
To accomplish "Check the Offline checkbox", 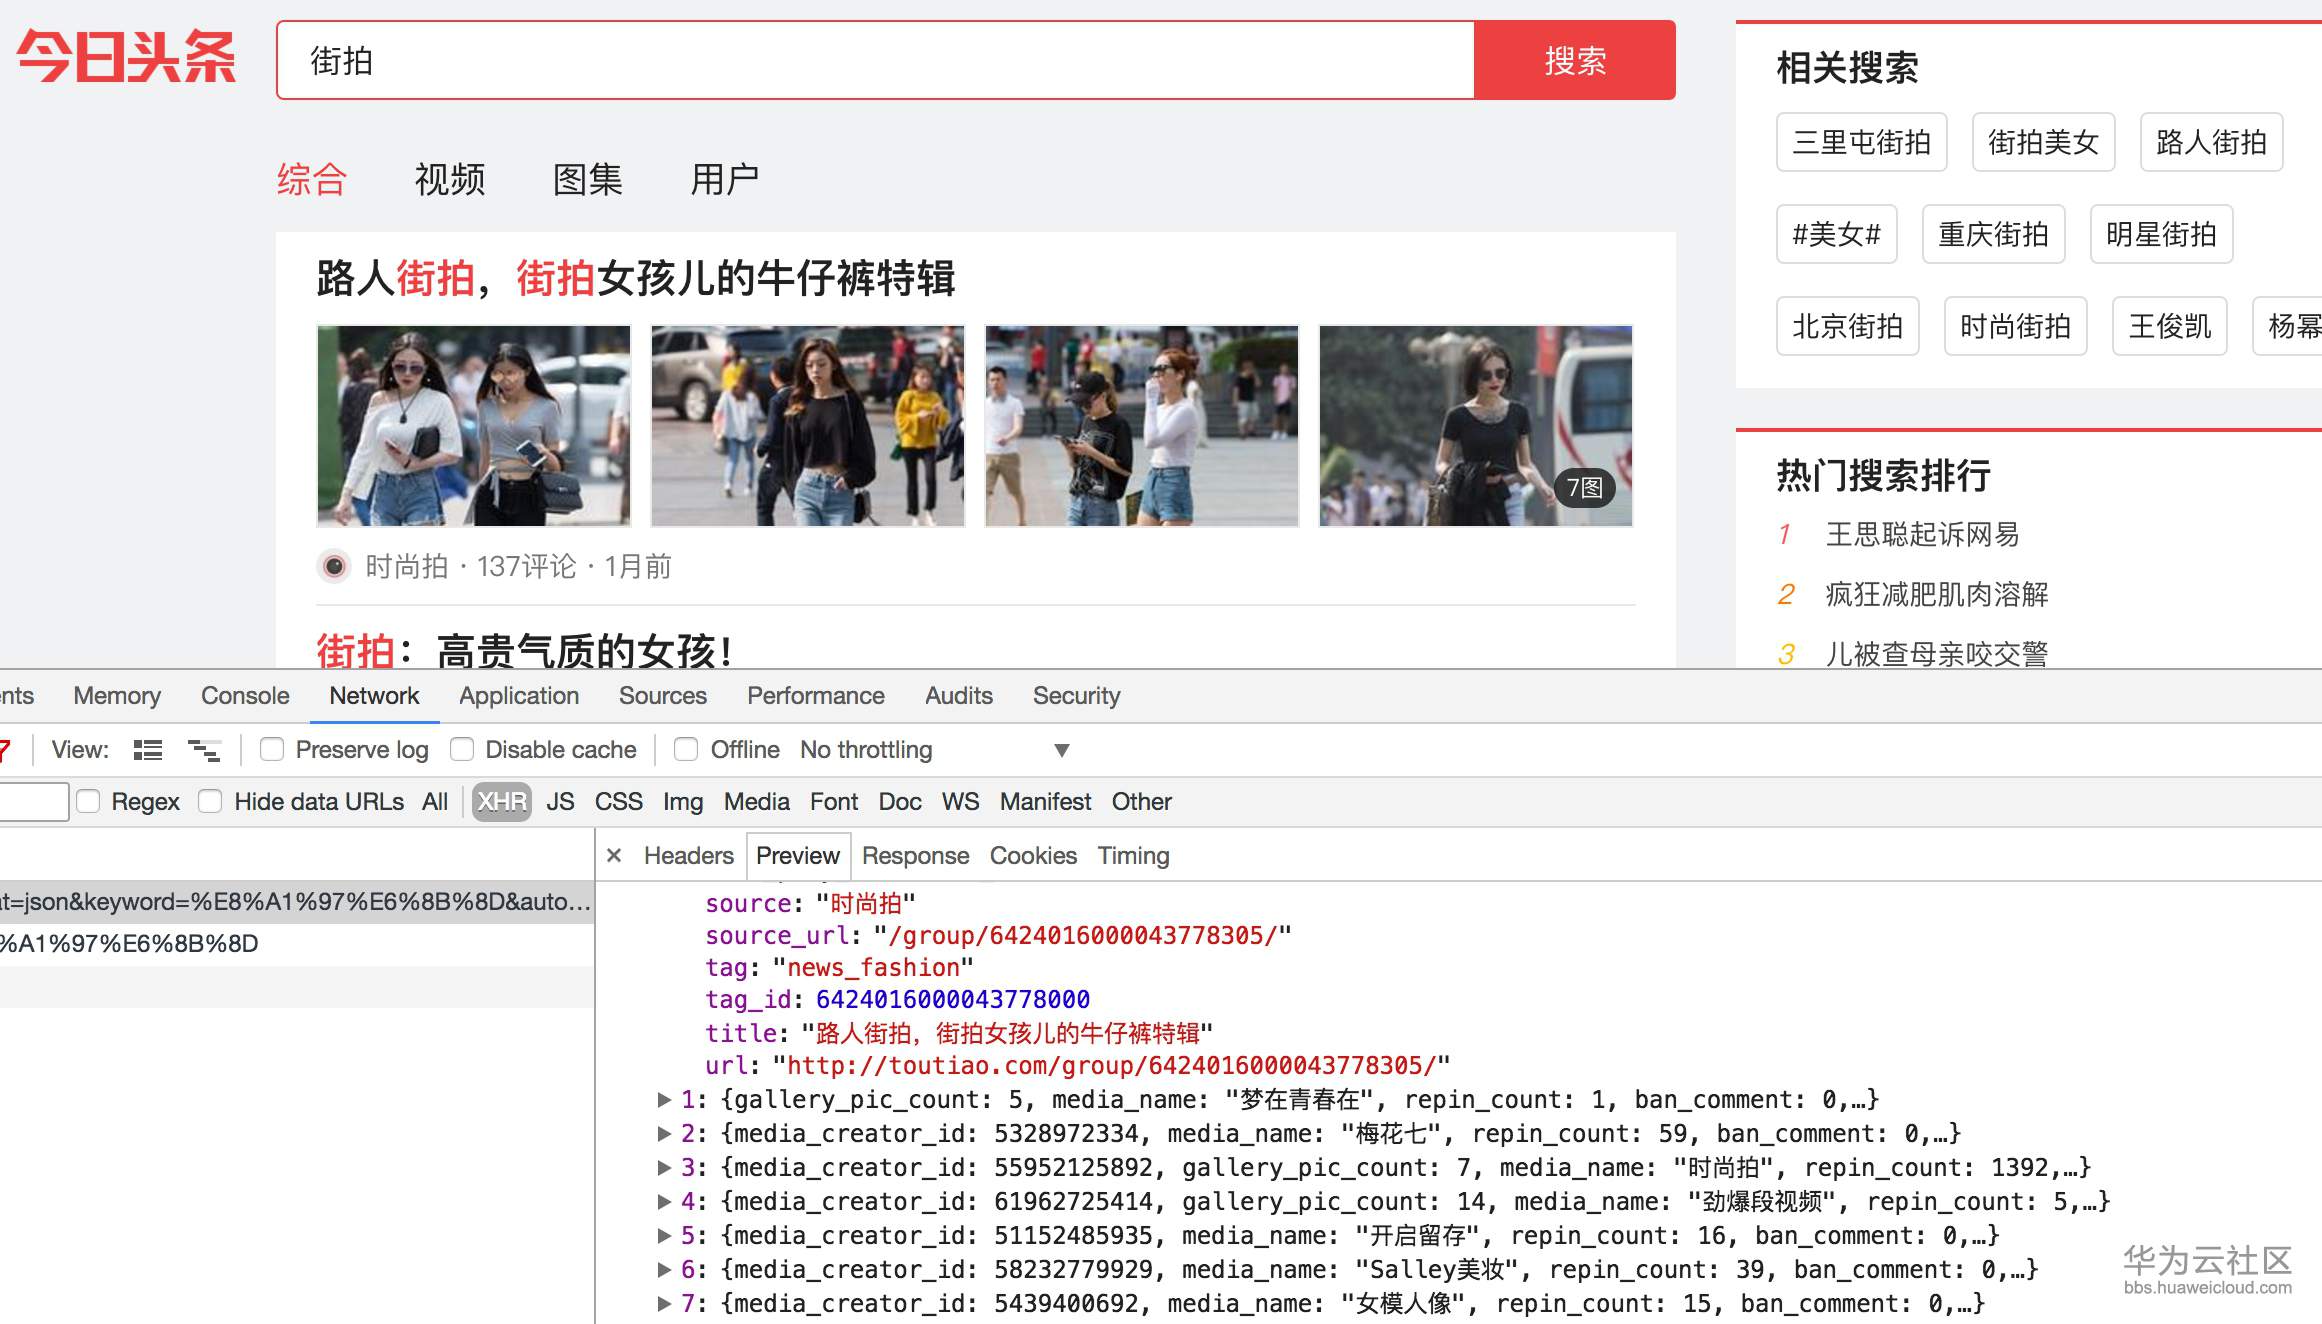I will 686,750.
